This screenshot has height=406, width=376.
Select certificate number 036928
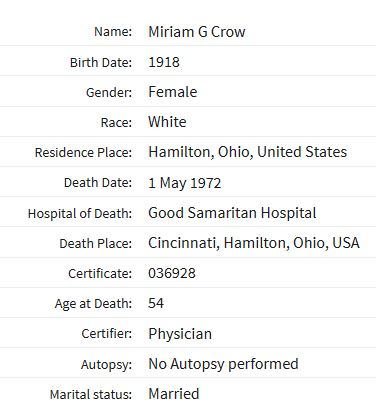pos(172,273)
